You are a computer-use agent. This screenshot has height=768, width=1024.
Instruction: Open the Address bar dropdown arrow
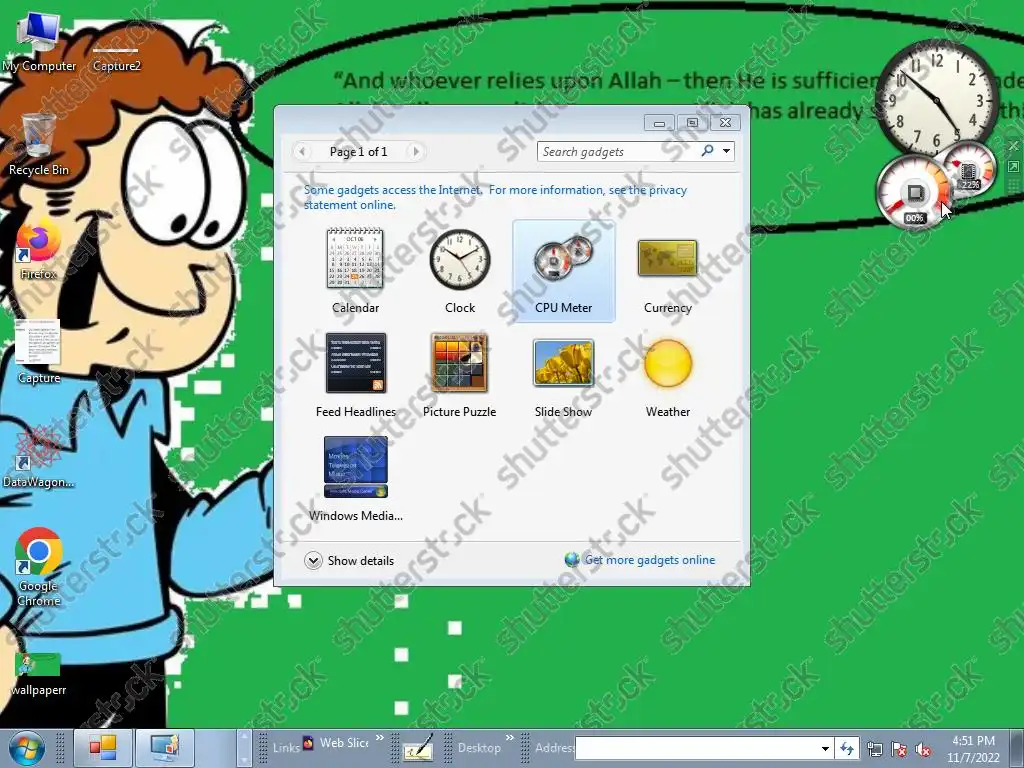click(825, 748)
